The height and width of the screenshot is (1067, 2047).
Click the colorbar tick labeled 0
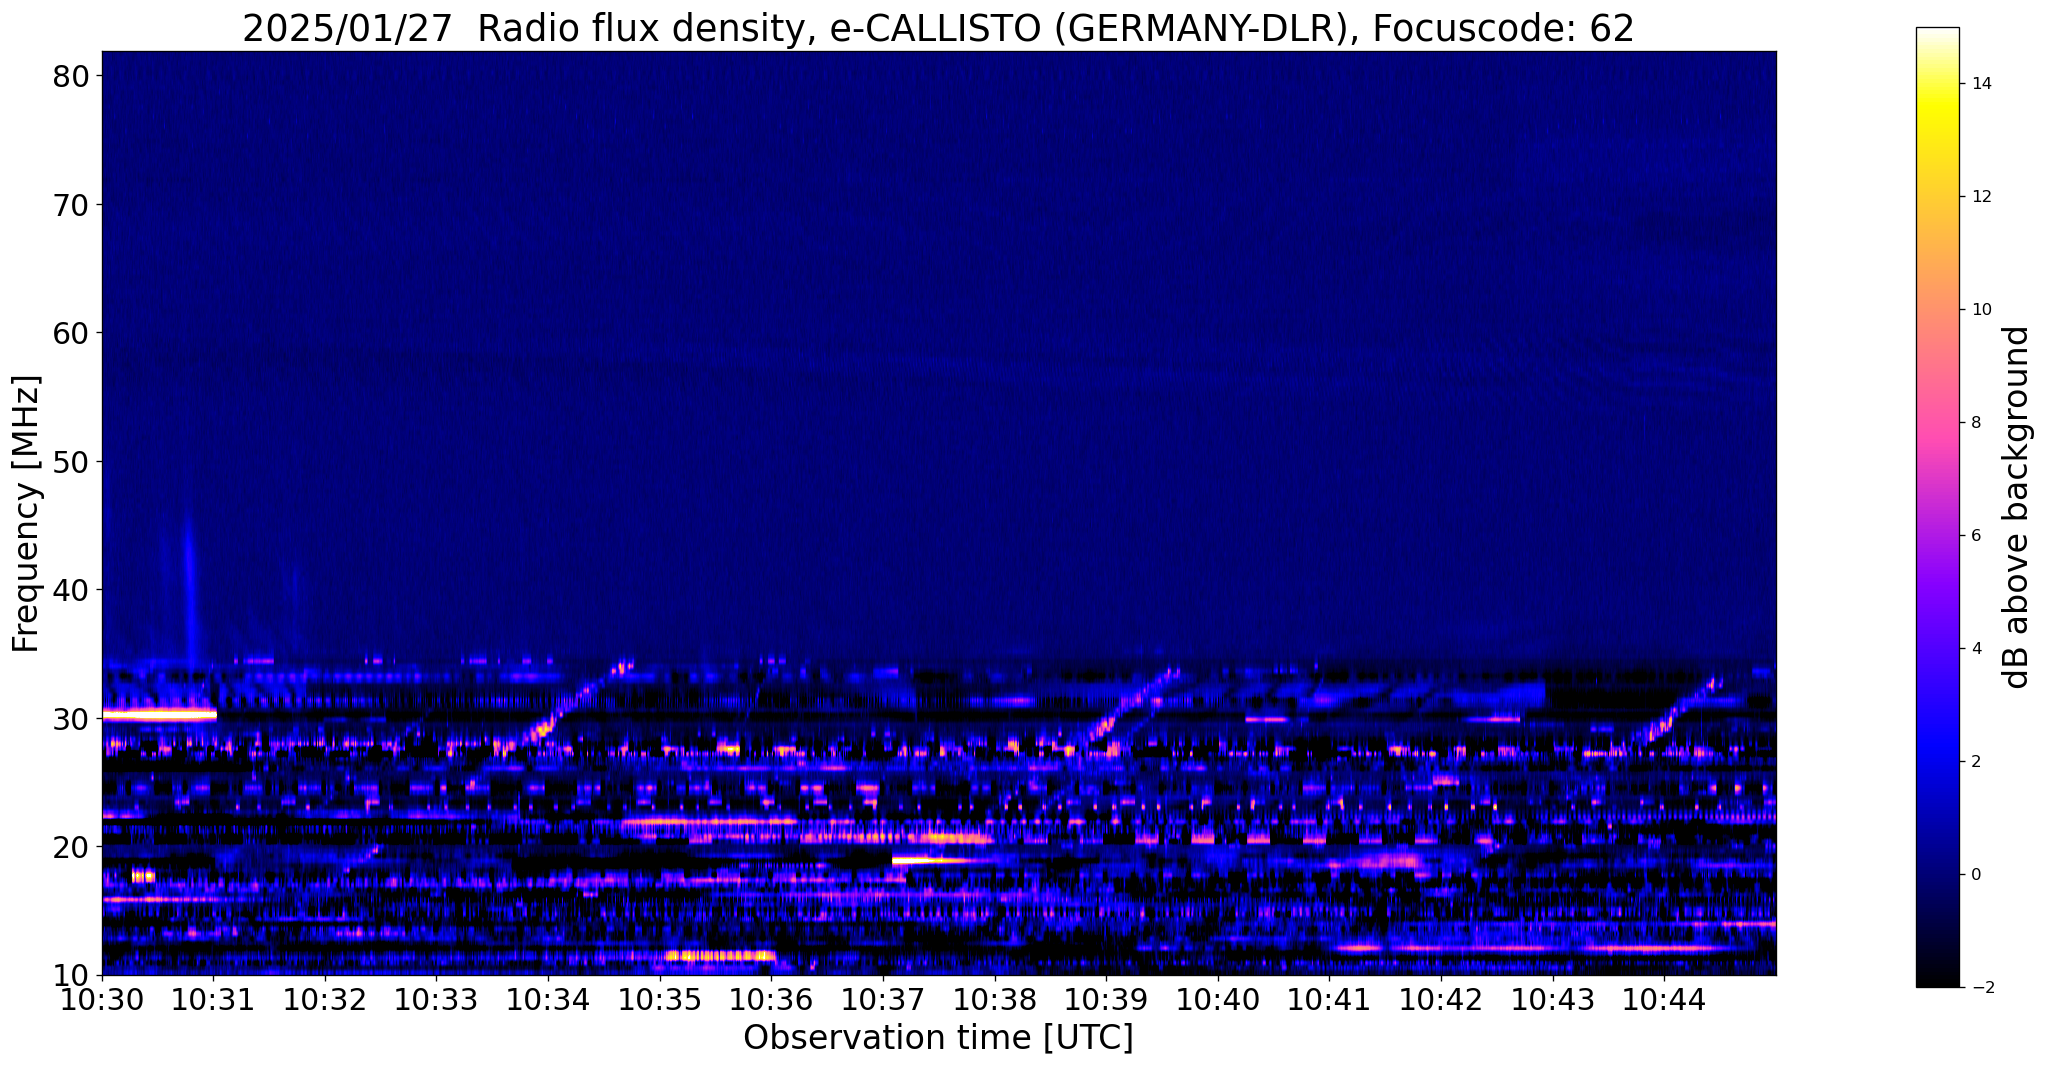pos(1975,875)
